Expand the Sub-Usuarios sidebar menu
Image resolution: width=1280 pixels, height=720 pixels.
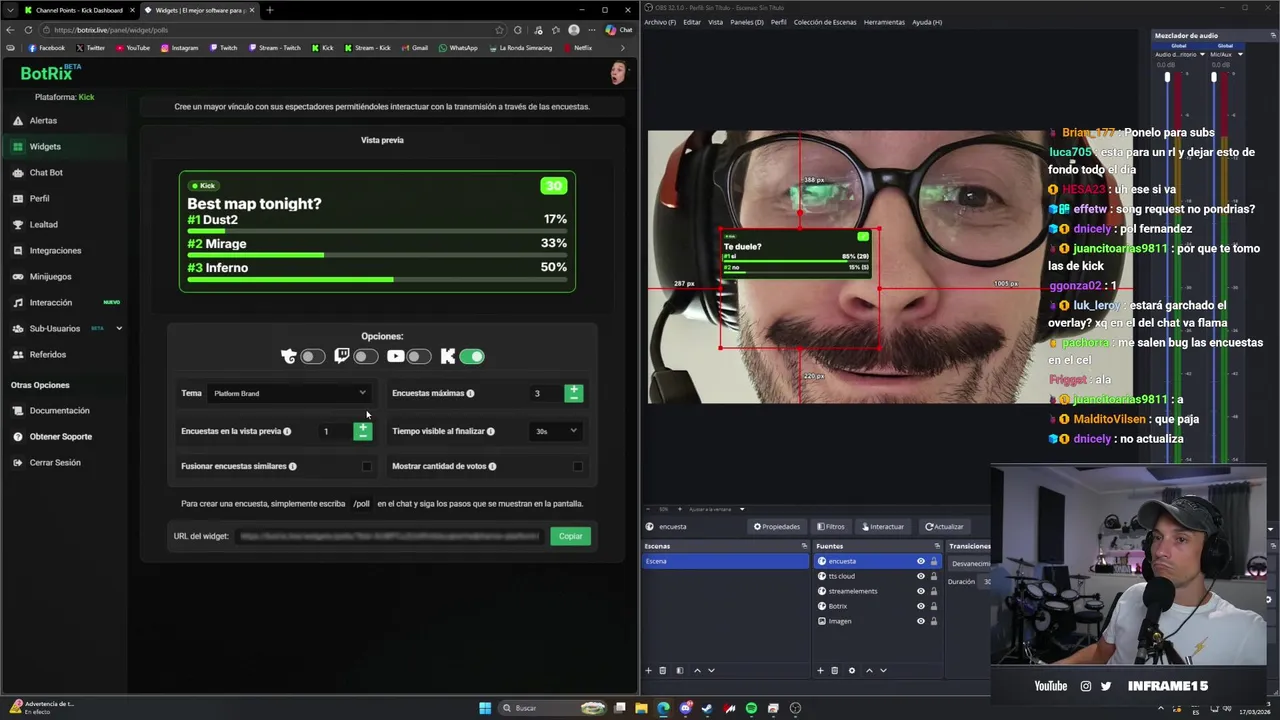click(x=119, y=328)
